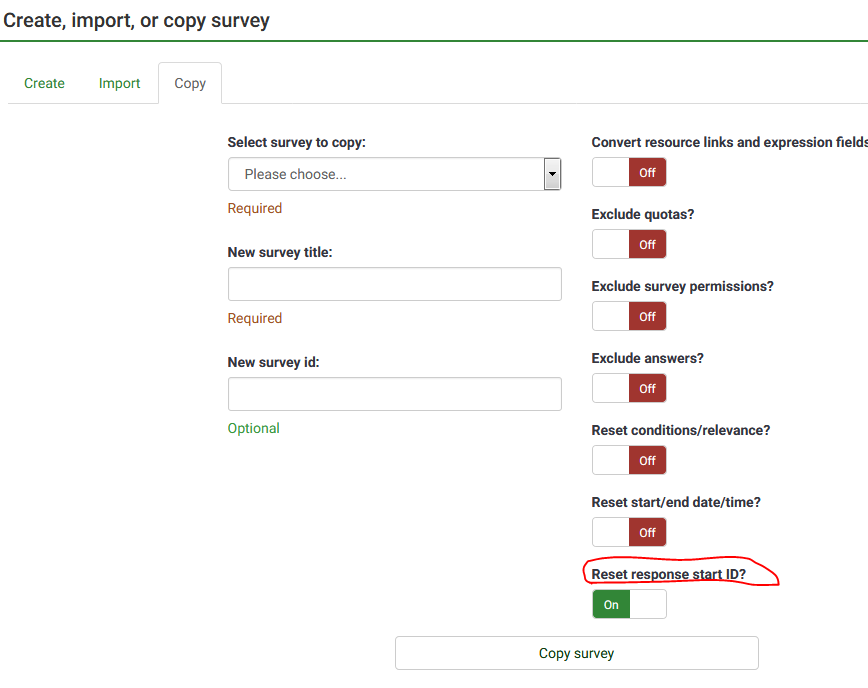This screenshot has height=688, width=868.
Task: Disable the Reset response start ID switch
Action: [x=629, y=604]
